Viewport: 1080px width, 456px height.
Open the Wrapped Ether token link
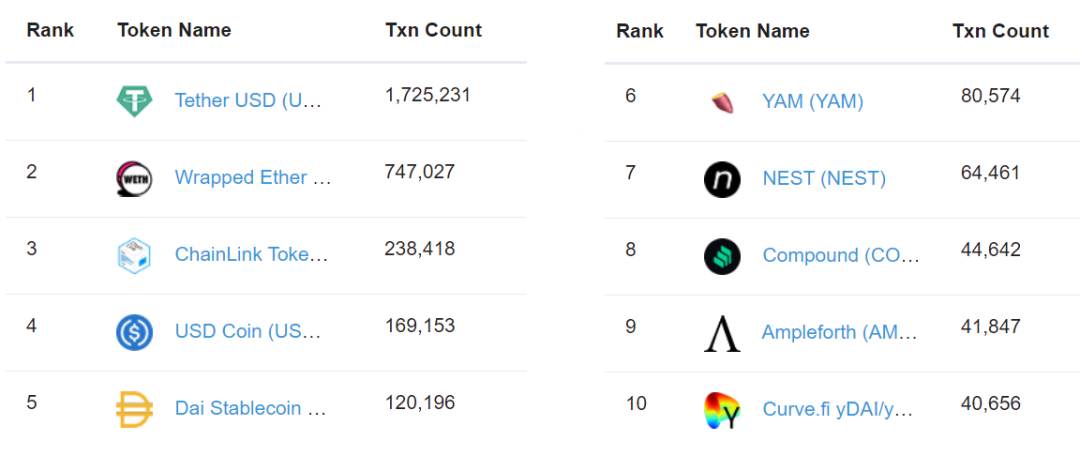coord(253,177)
